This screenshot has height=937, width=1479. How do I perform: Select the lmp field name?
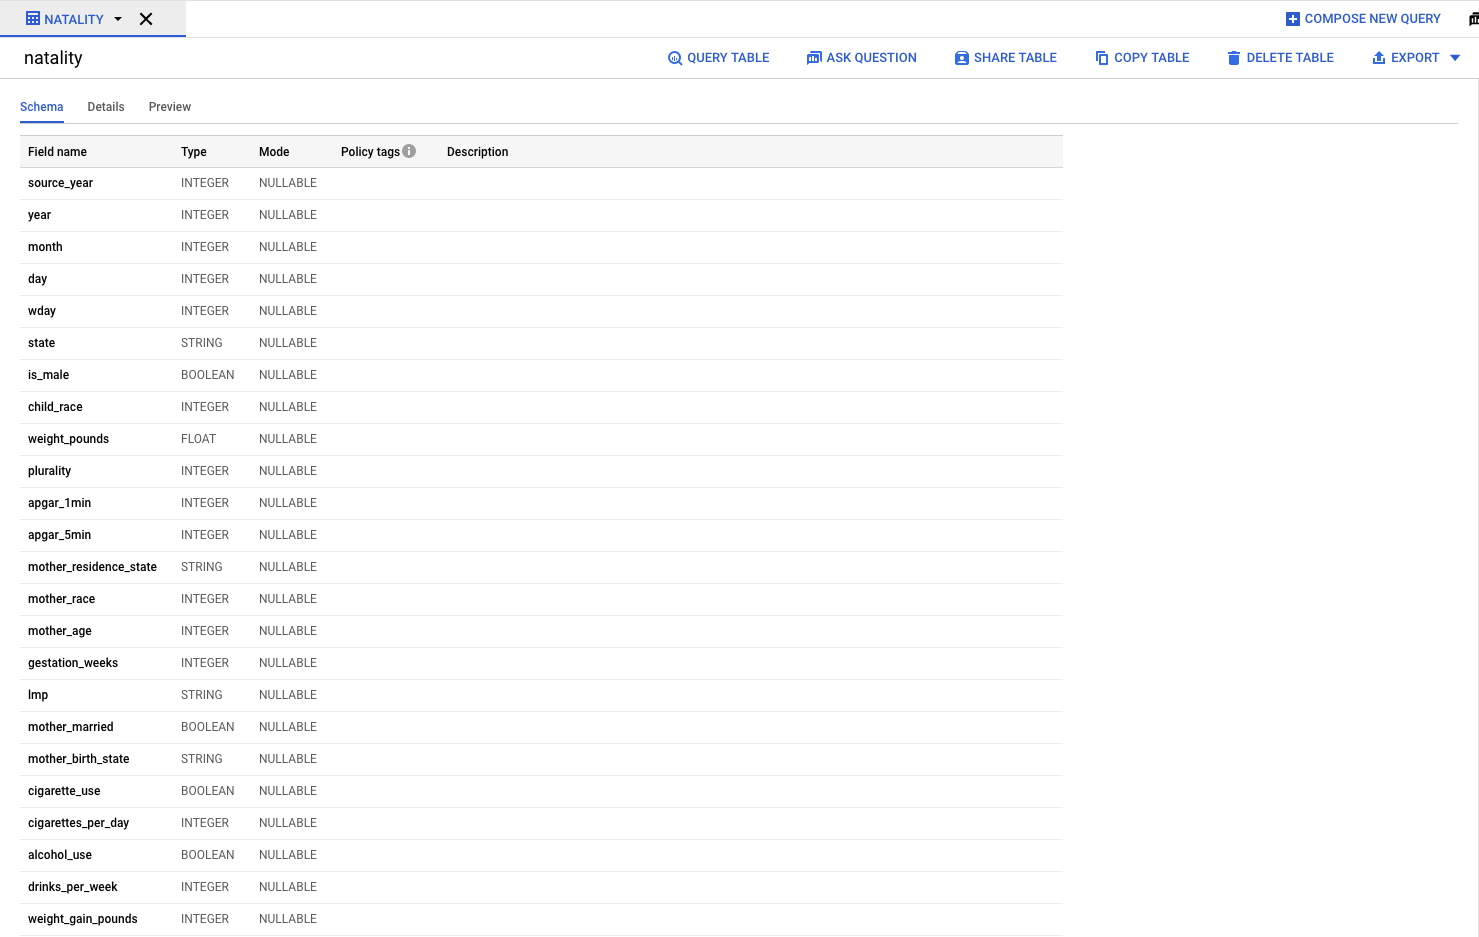pos(38,695)
